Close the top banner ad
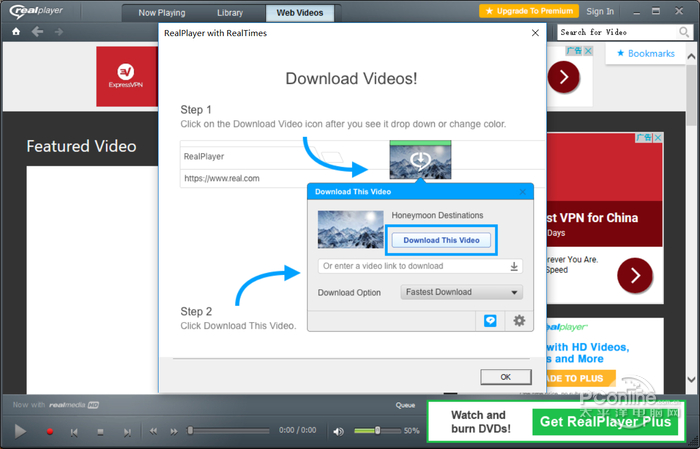Image resolution: width=700 pixels, height=449 pixels. tap(588, 51)
